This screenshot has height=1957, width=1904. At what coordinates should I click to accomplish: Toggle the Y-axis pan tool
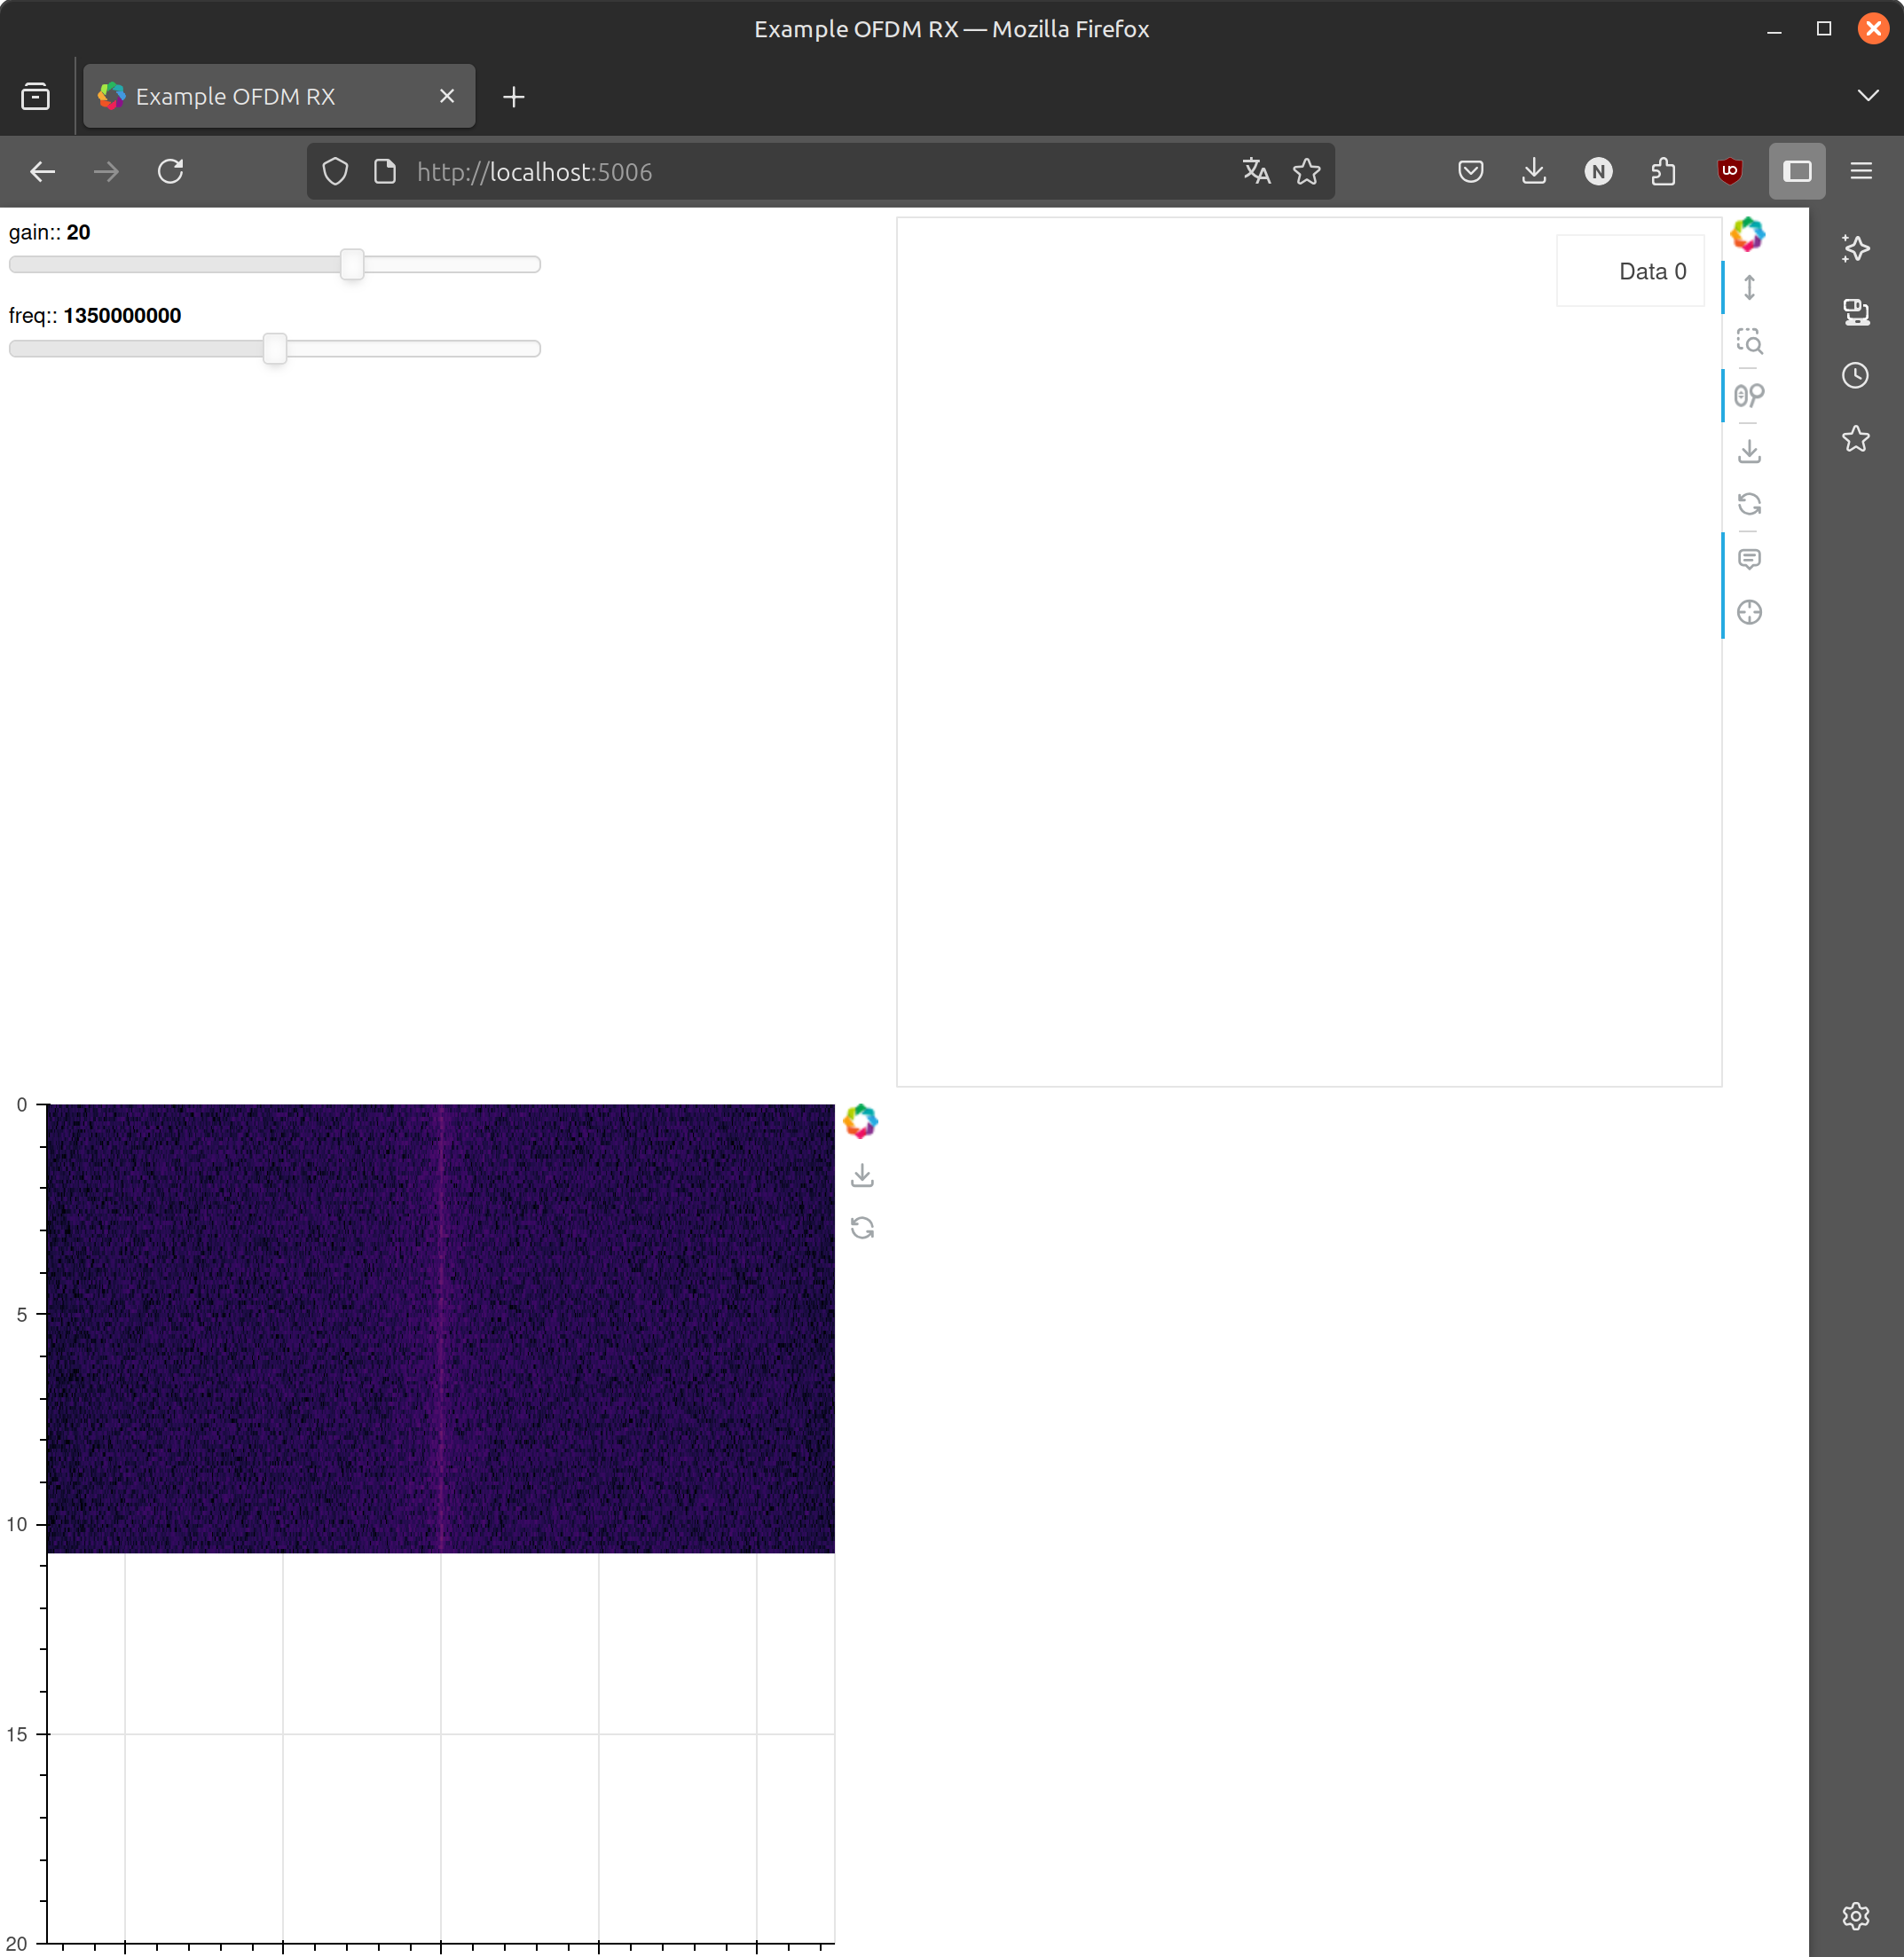[1749, 288]
